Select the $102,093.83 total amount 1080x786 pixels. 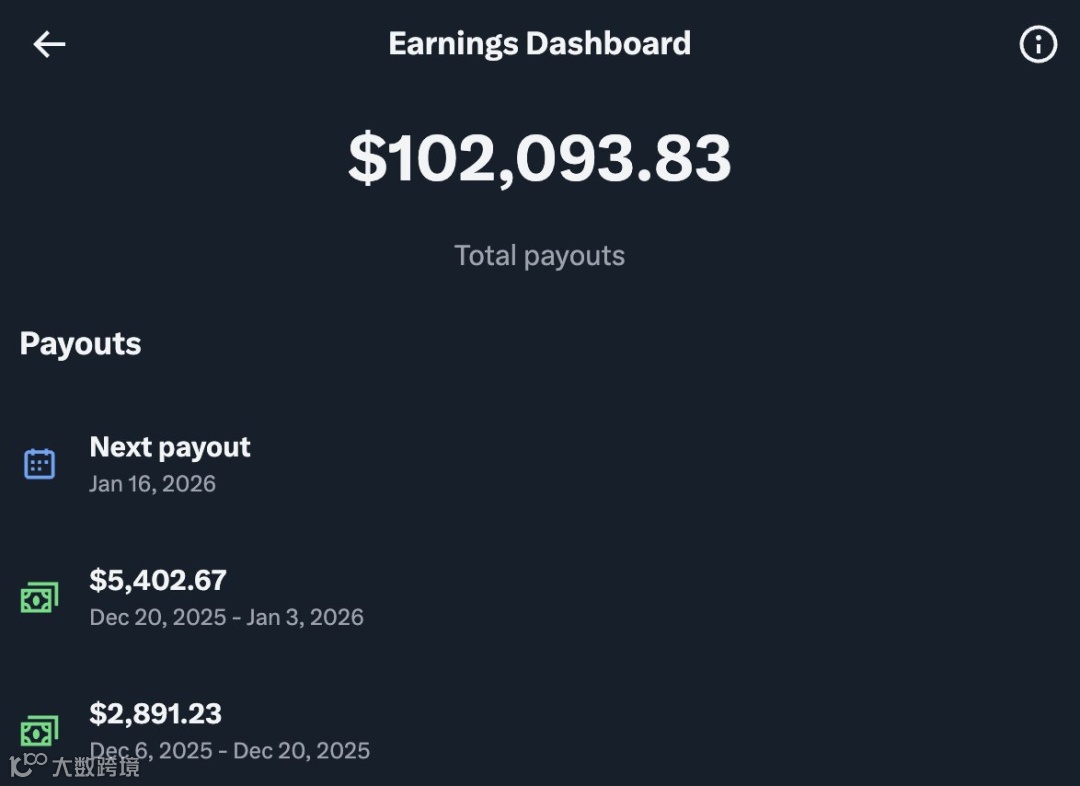click(539, 158)
